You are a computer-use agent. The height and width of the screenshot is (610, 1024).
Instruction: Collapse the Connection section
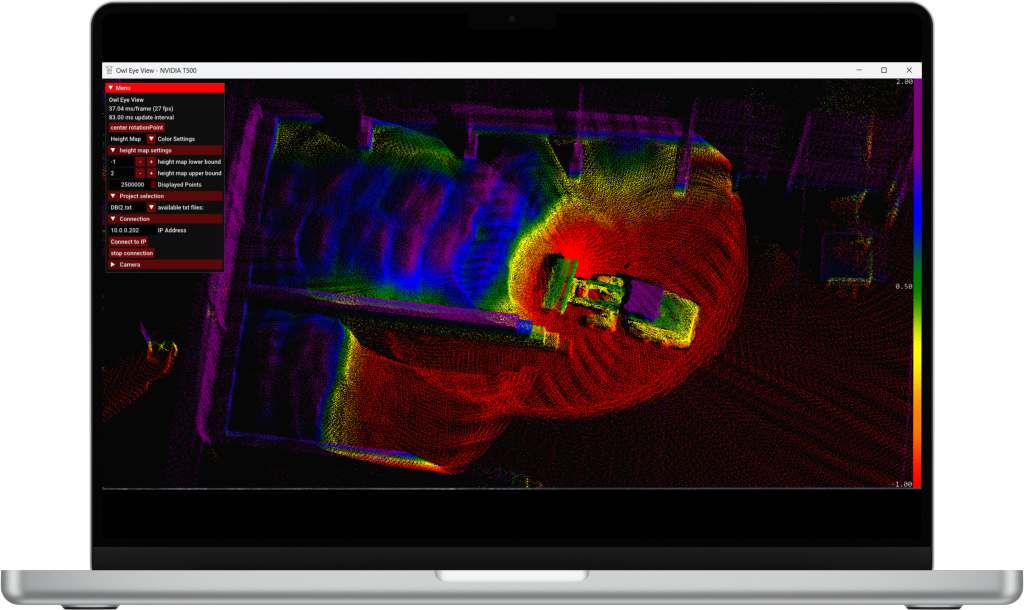coord(113,219)
